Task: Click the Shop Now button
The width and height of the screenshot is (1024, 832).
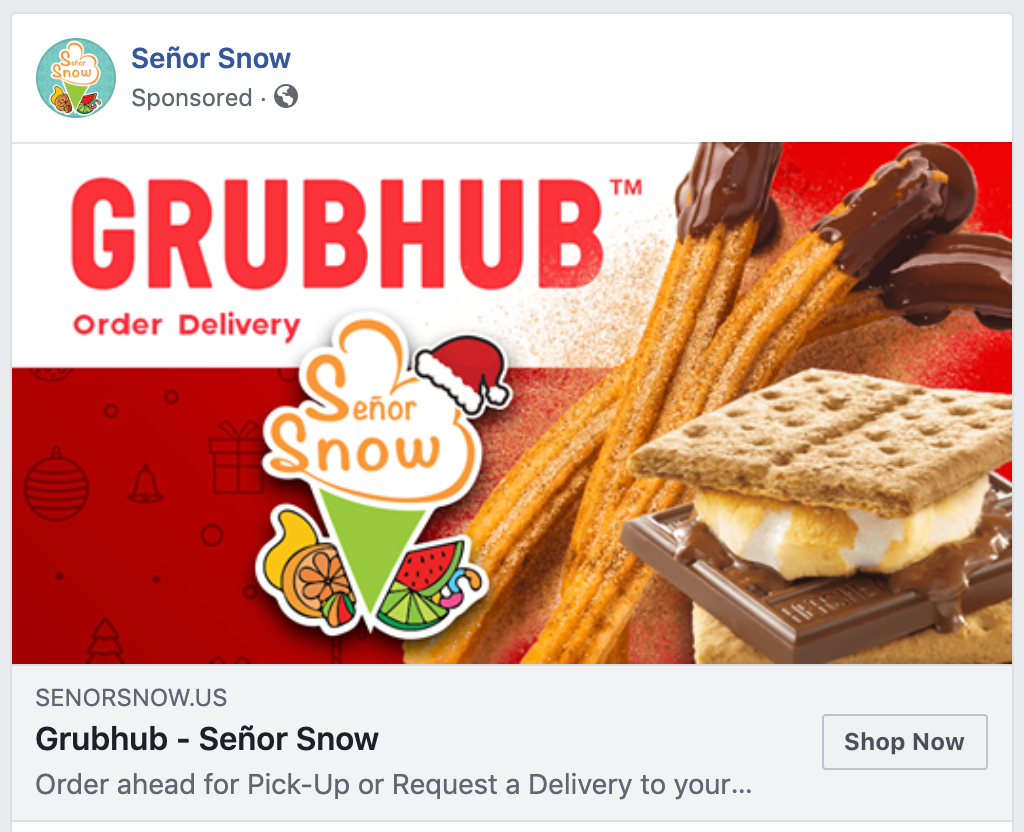Action: [x=904, y=742]
